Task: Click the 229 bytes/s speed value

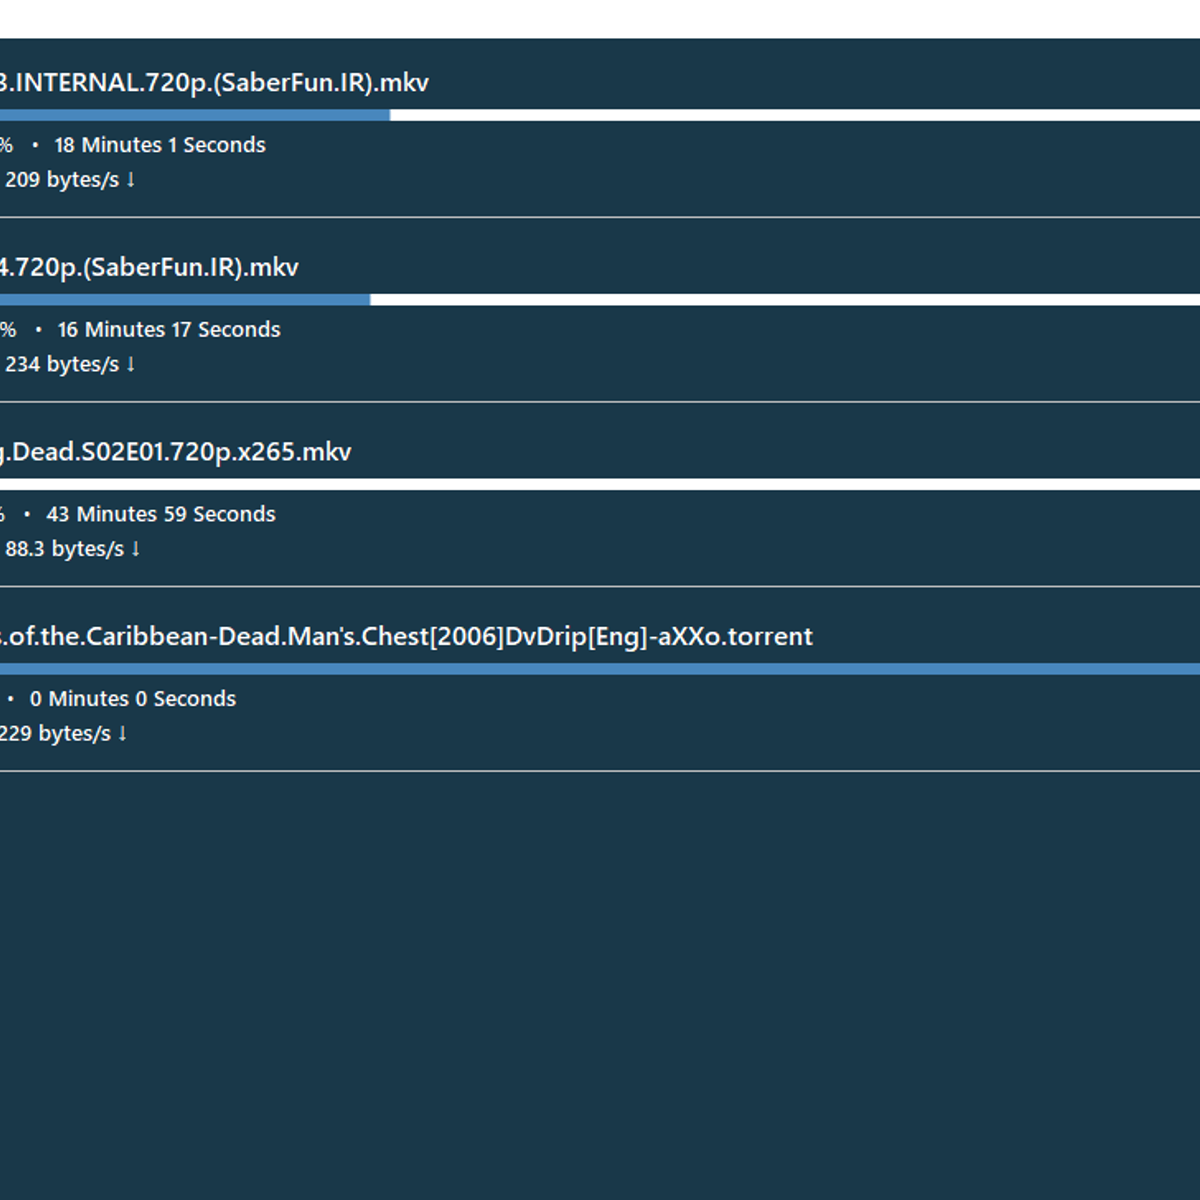Action: [55, 734]
